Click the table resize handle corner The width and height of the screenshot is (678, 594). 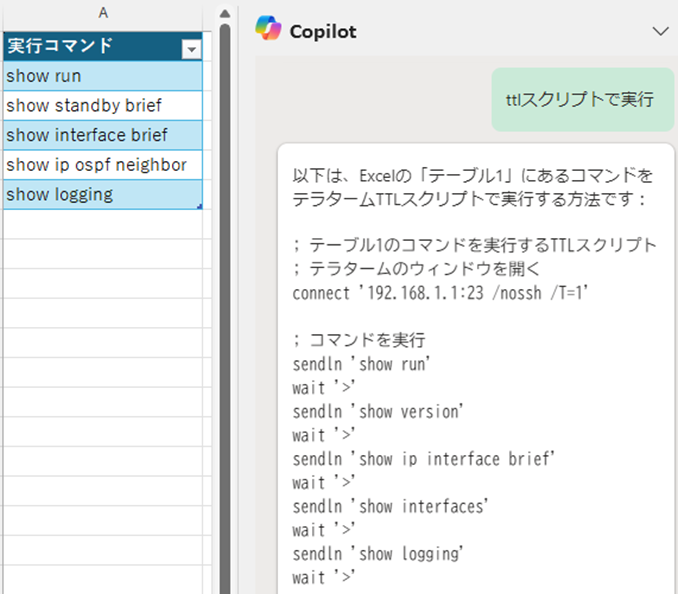click(200, 207)
